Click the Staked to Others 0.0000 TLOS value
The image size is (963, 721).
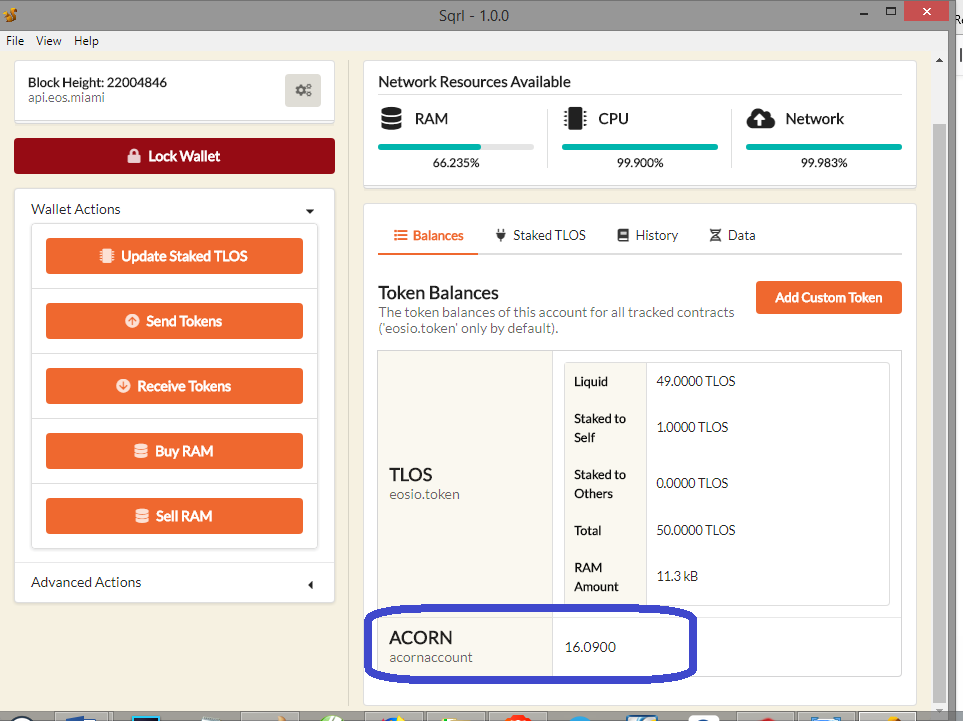point(692,483)
